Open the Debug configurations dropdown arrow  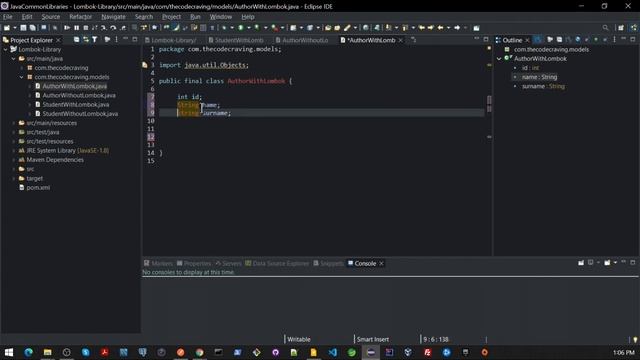click(x=231, y=28)
